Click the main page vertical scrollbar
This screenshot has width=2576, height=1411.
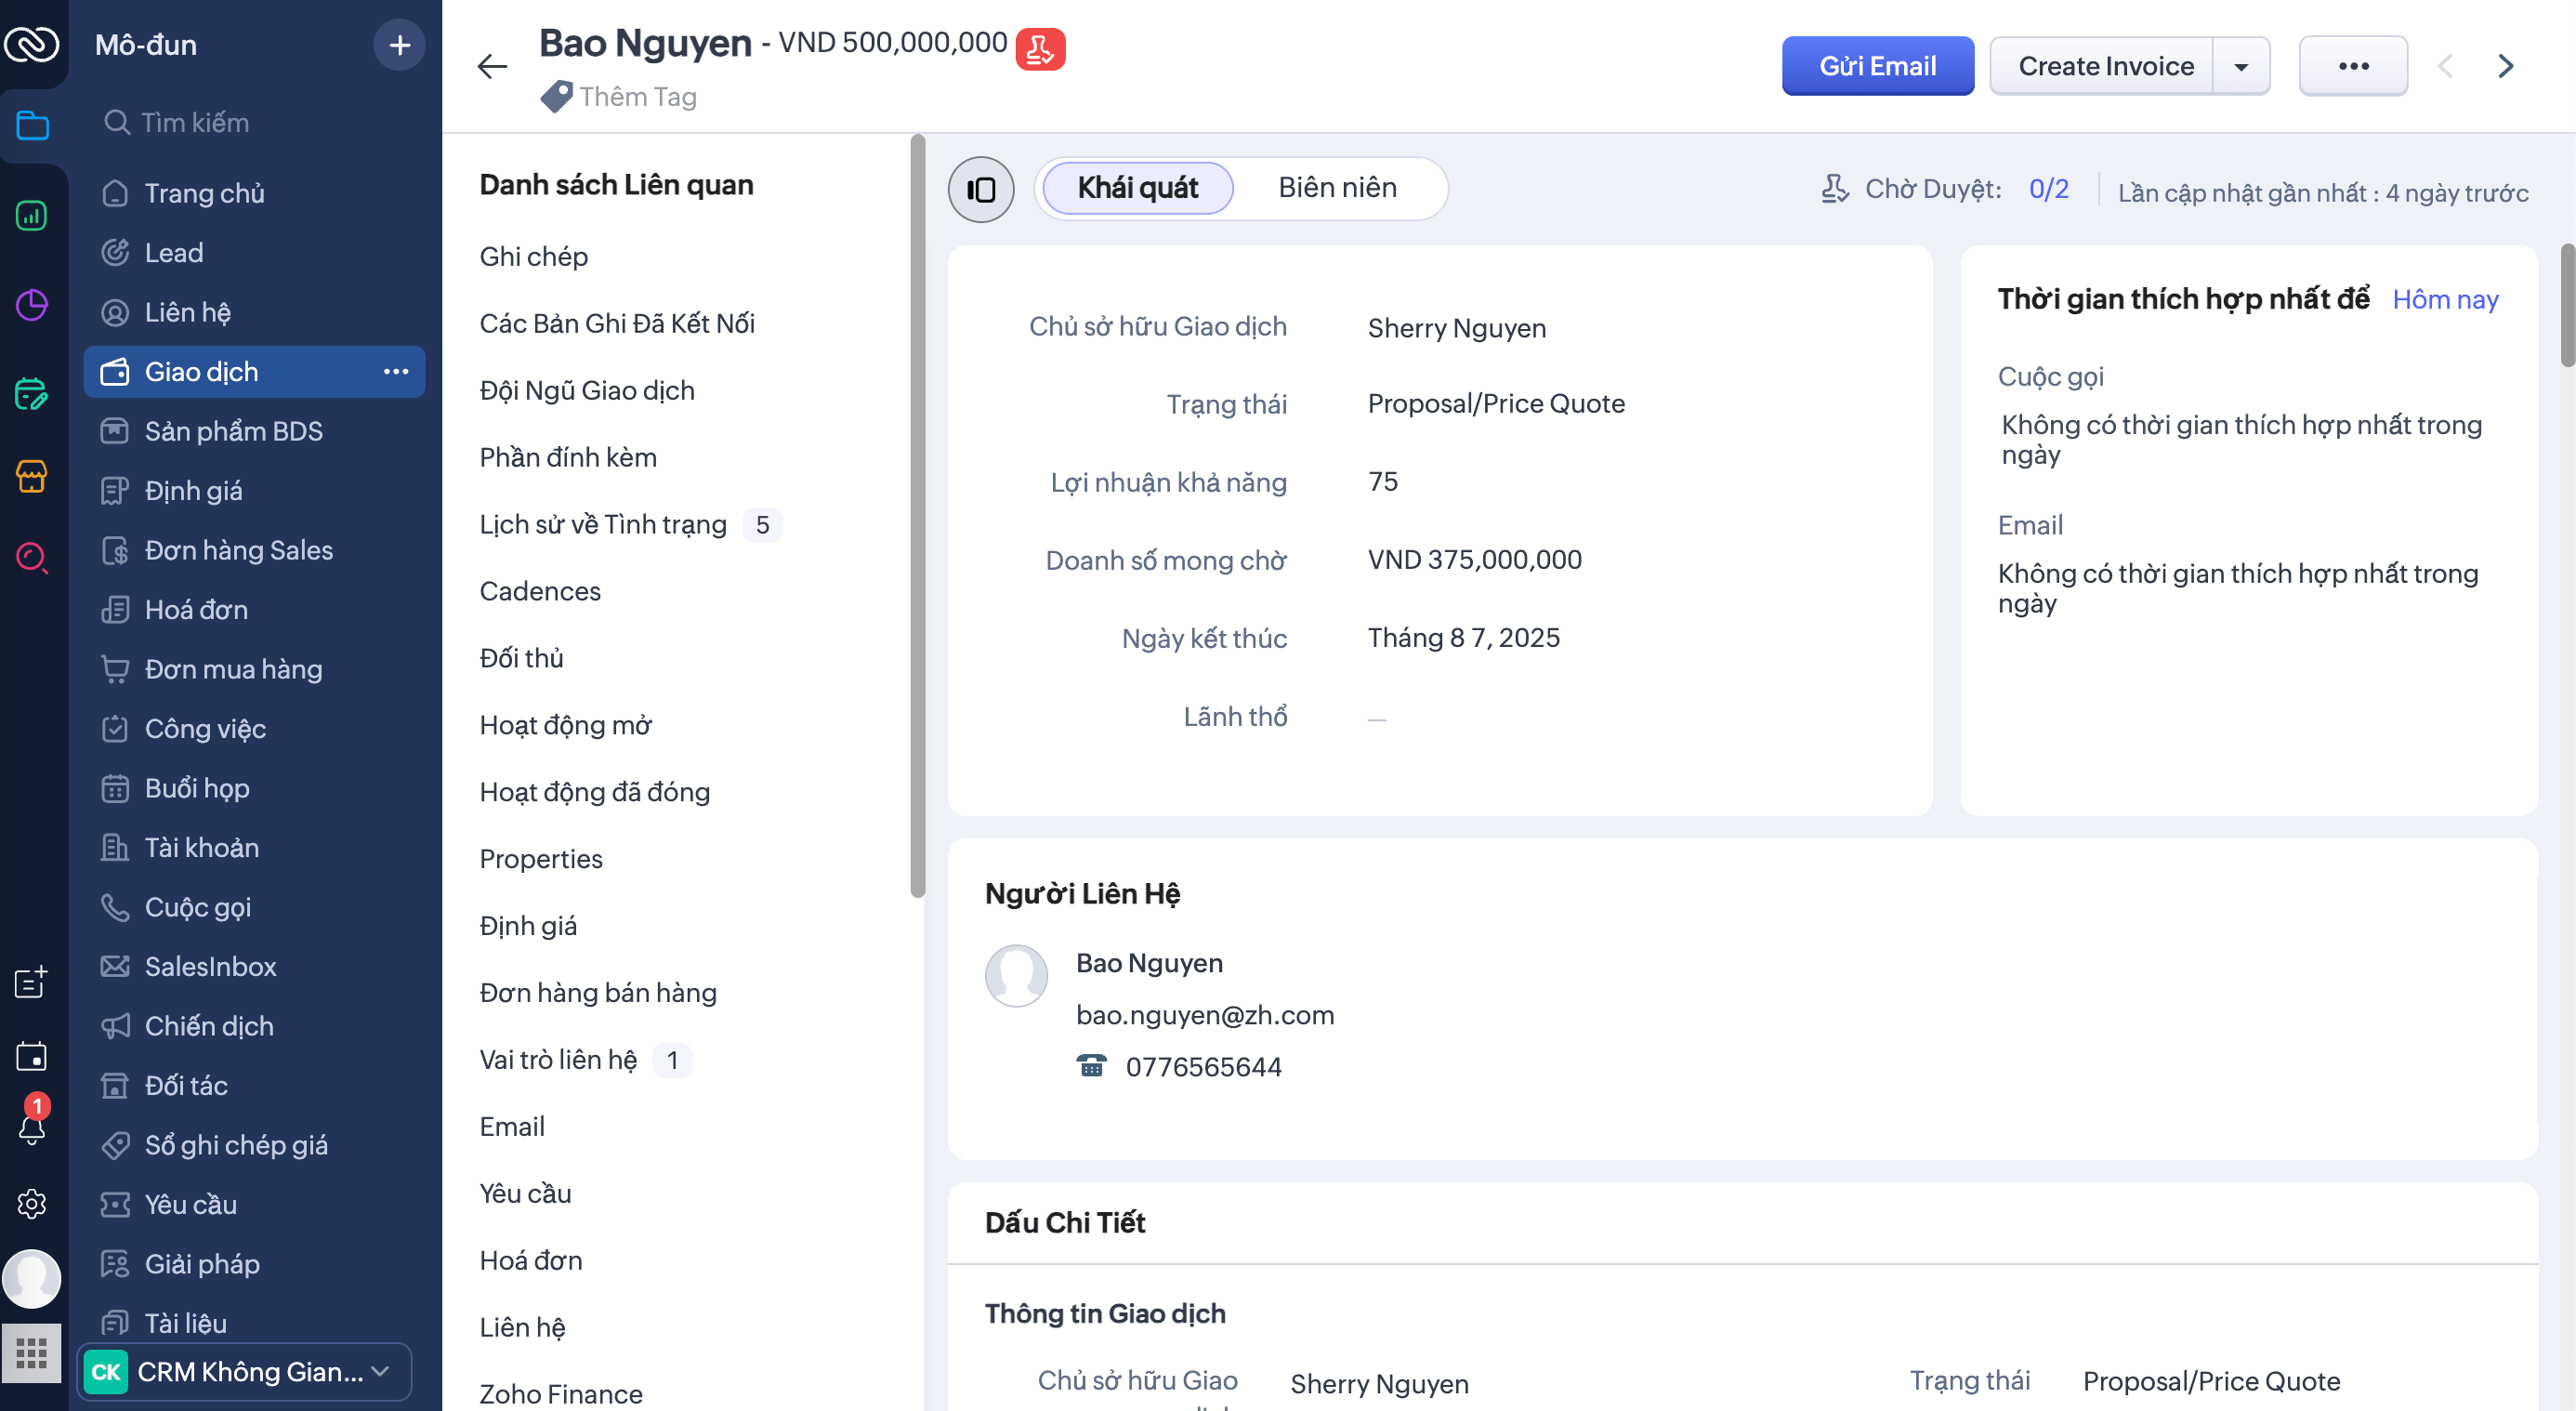[2566, 305]
